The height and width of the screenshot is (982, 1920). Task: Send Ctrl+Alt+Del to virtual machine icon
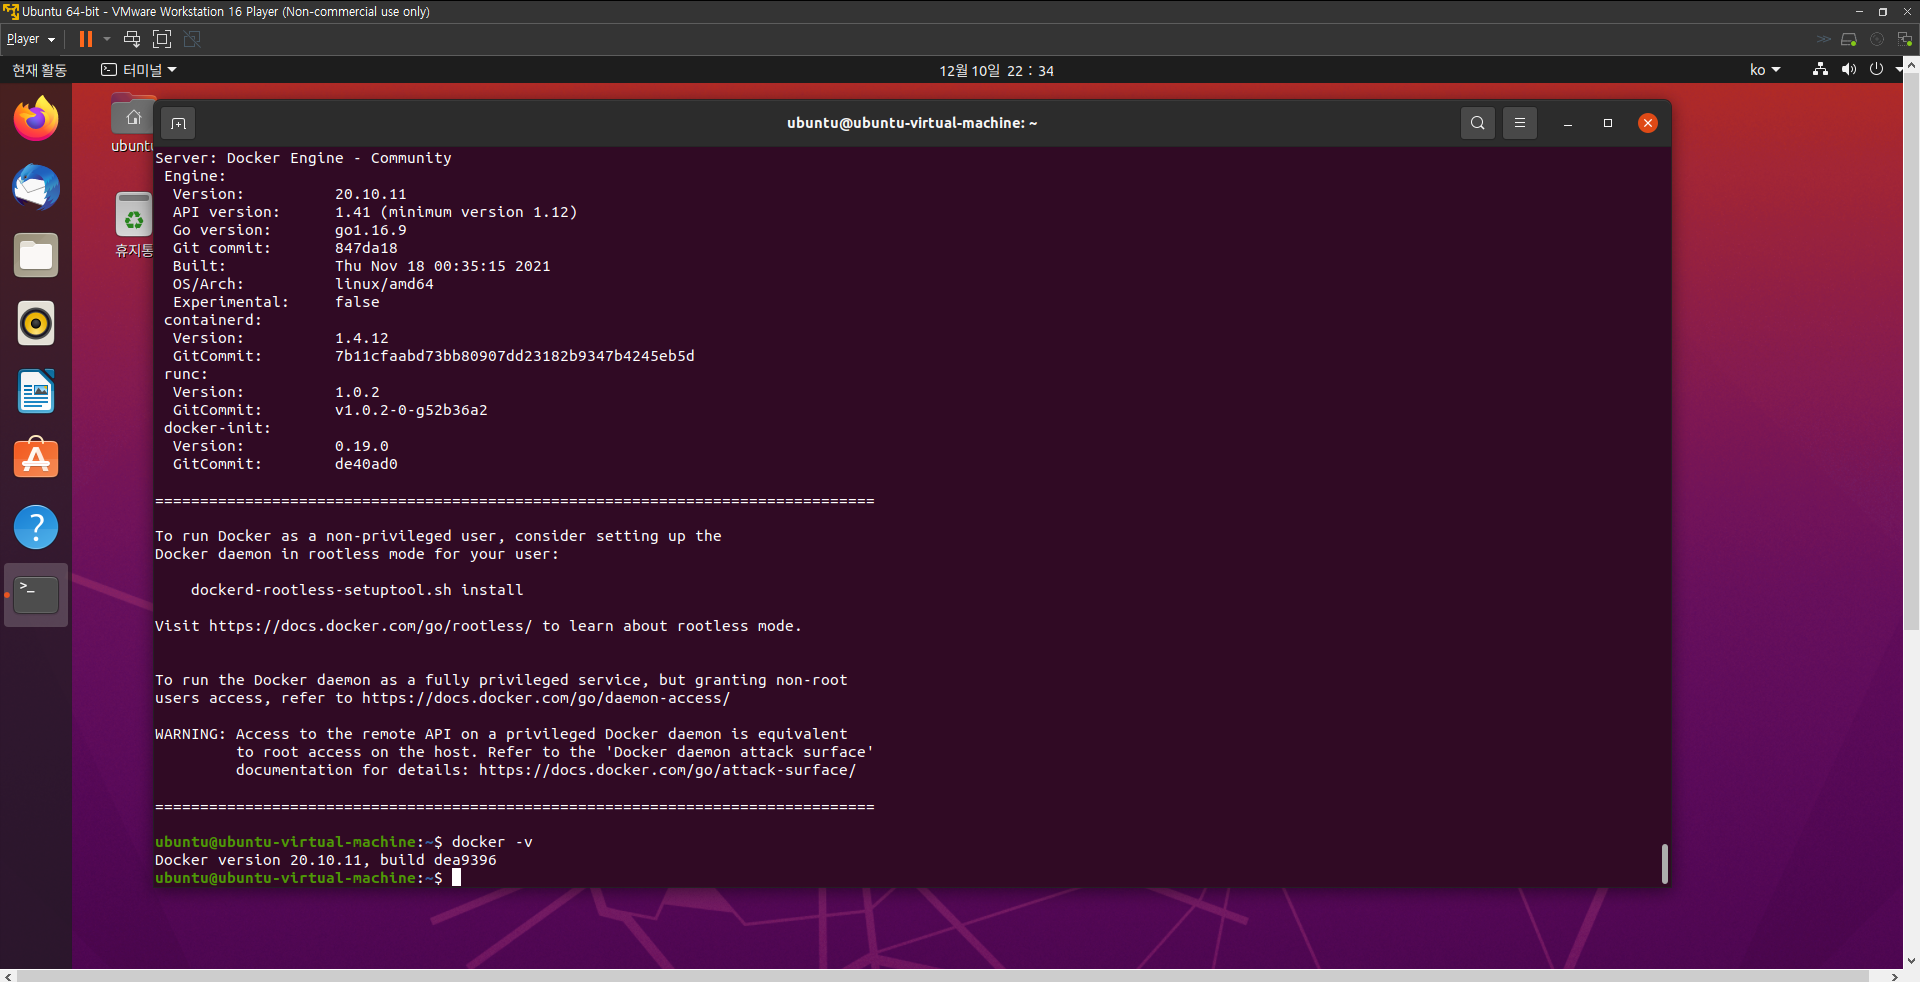(x=132, y=39)
